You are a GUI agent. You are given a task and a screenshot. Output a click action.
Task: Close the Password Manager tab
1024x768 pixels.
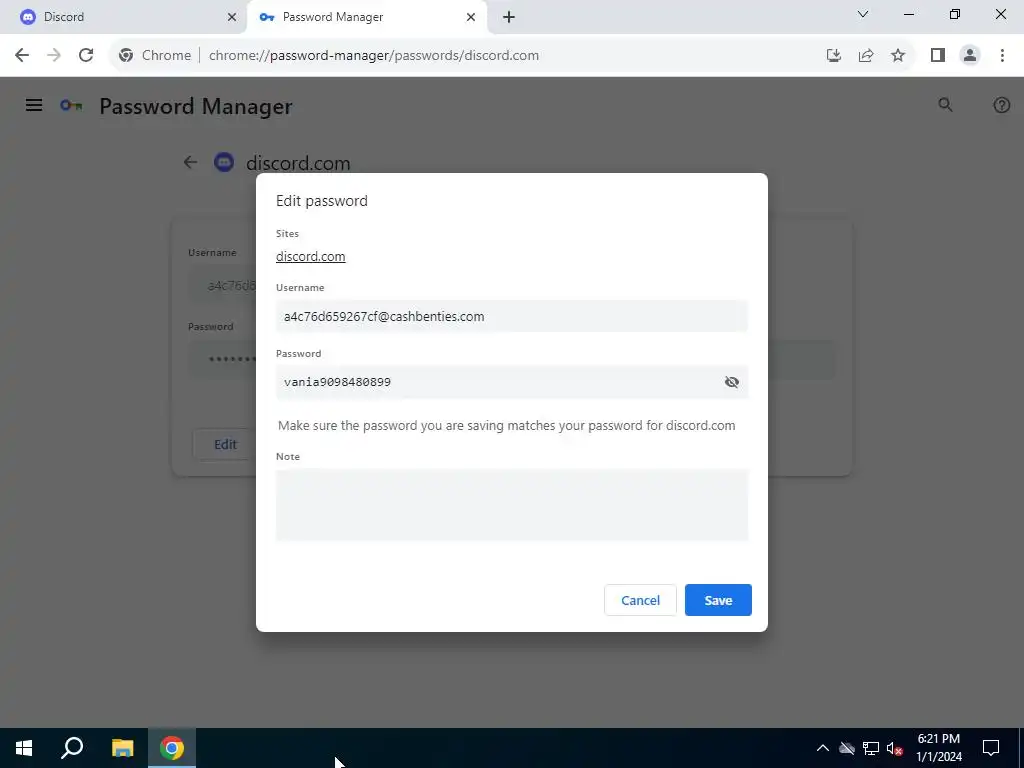[471, 17]
